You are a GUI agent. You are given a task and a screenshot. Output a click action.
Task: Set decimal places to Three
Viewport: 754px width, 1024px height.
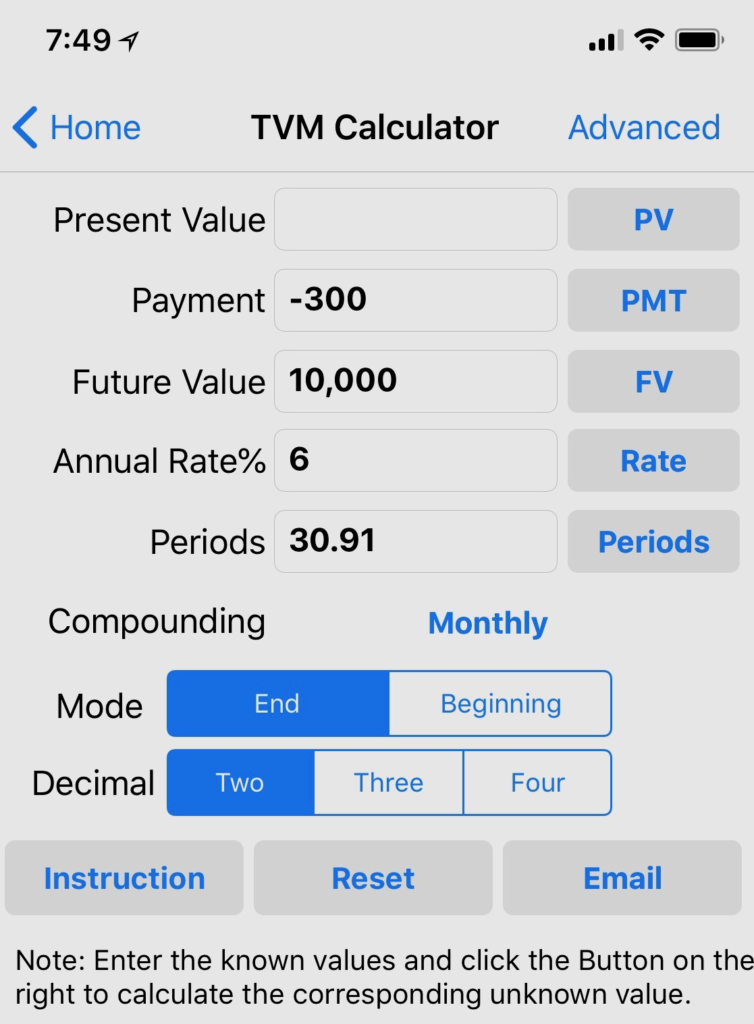[x=388, y=782]
